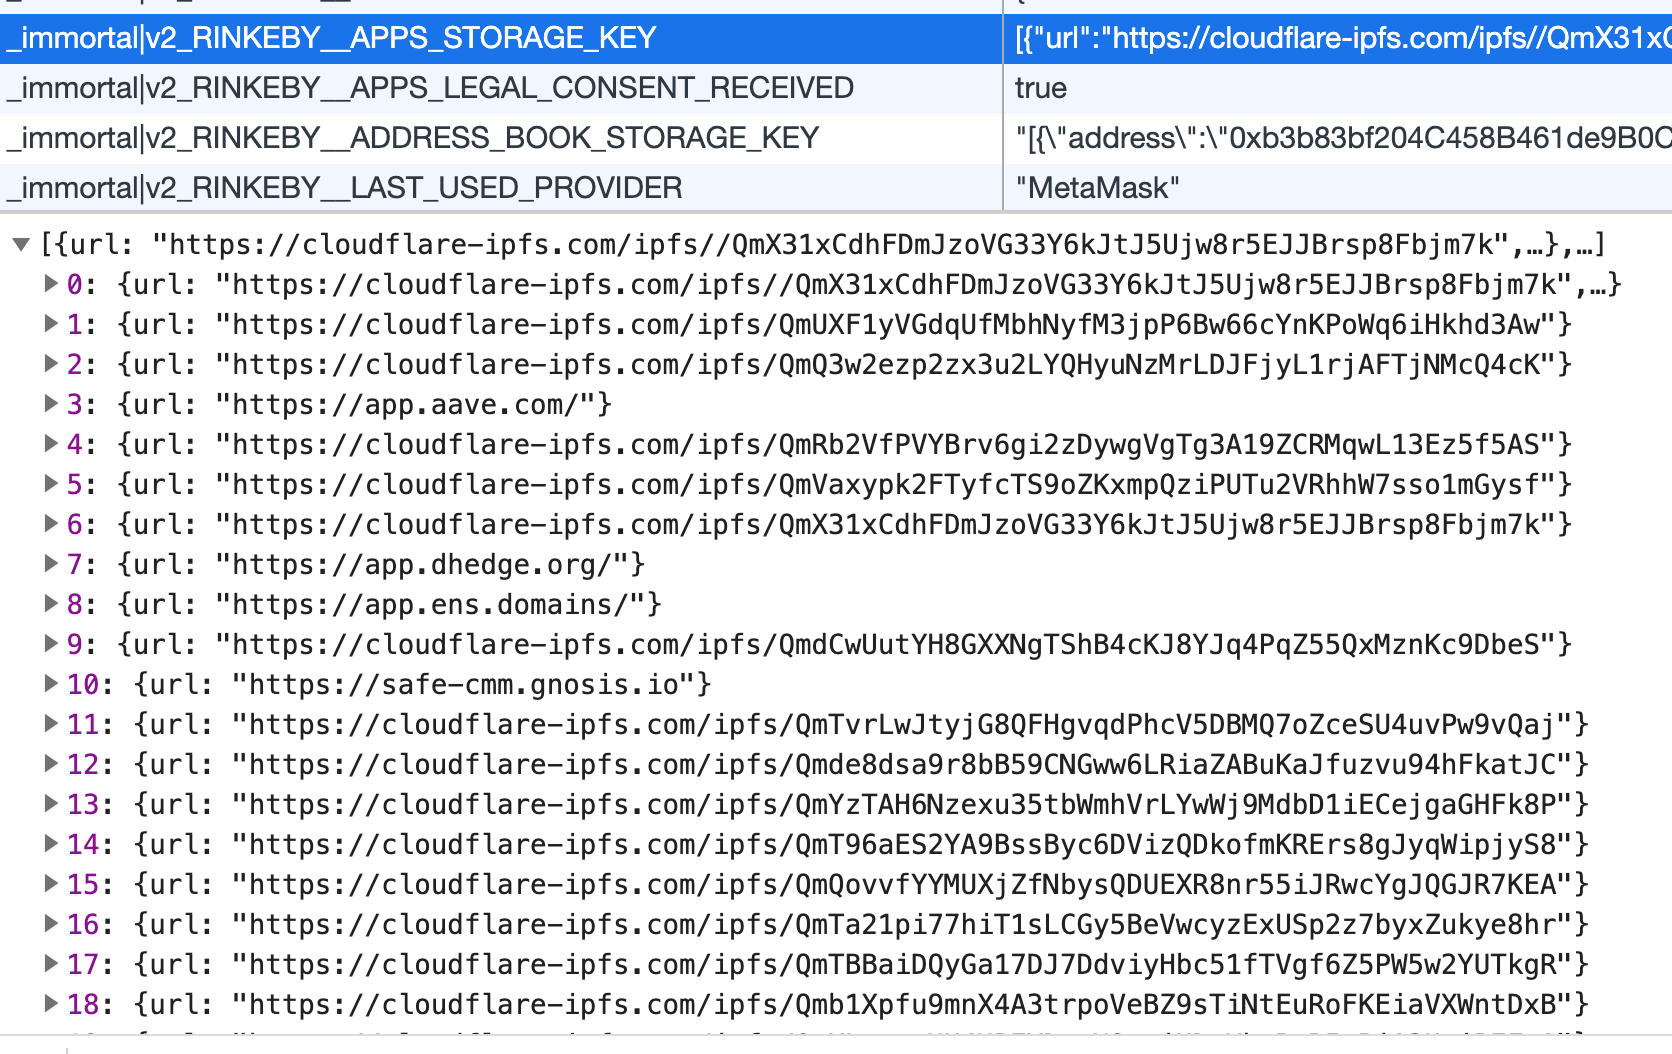Click url string ending QmUXF1y...Hkhd3Aw
1672x1054 pixels.
point(886,324)
